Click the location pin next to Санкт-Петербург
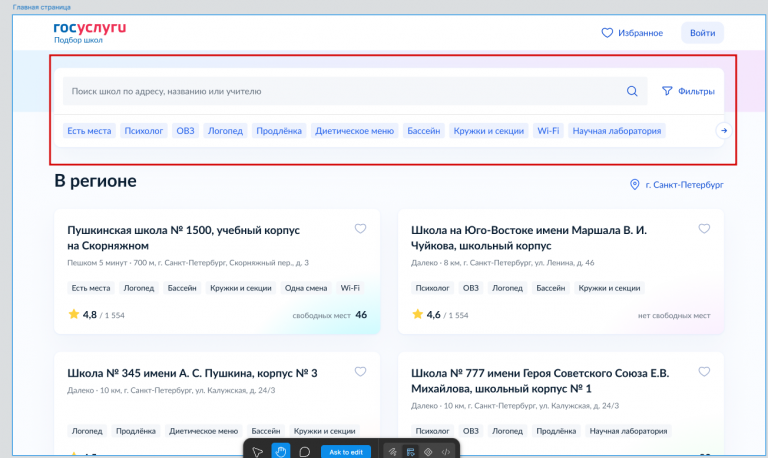768x458 pixels. 634,185
